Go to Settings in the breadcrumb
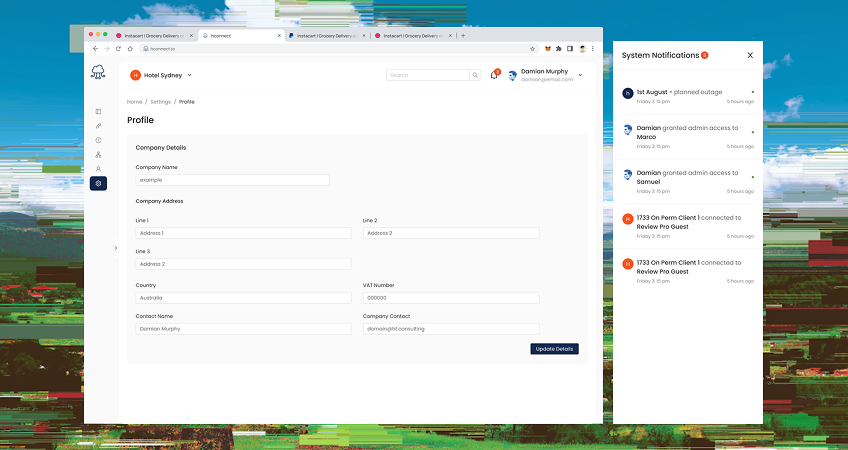 [161, 102]
